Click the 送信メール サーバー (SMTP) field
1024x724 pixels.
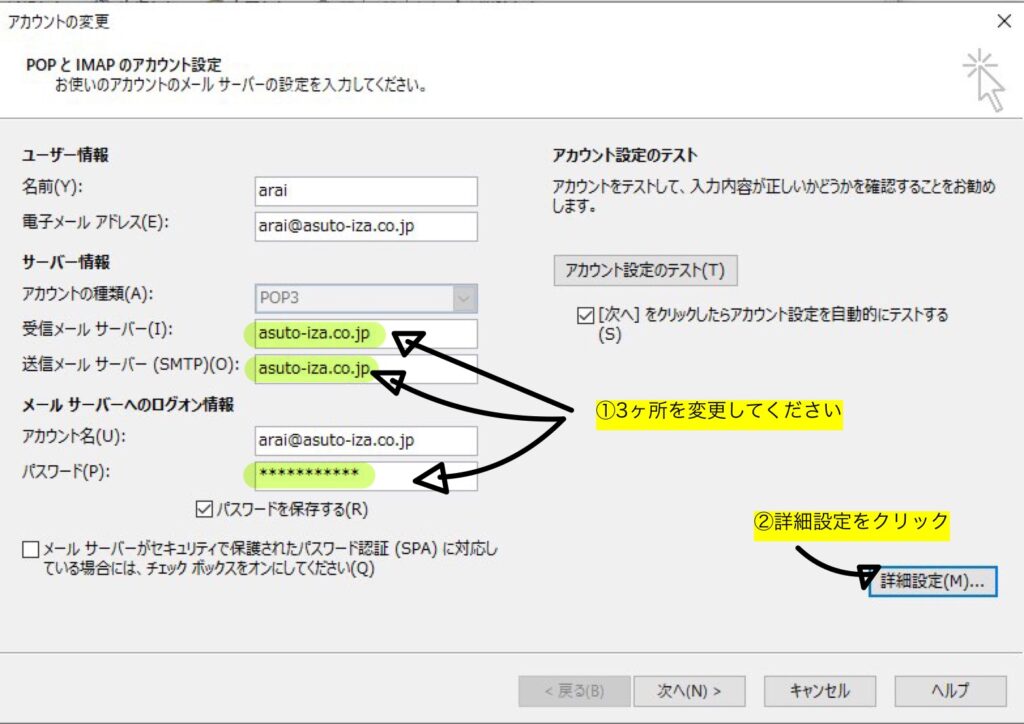pos(366,369)
